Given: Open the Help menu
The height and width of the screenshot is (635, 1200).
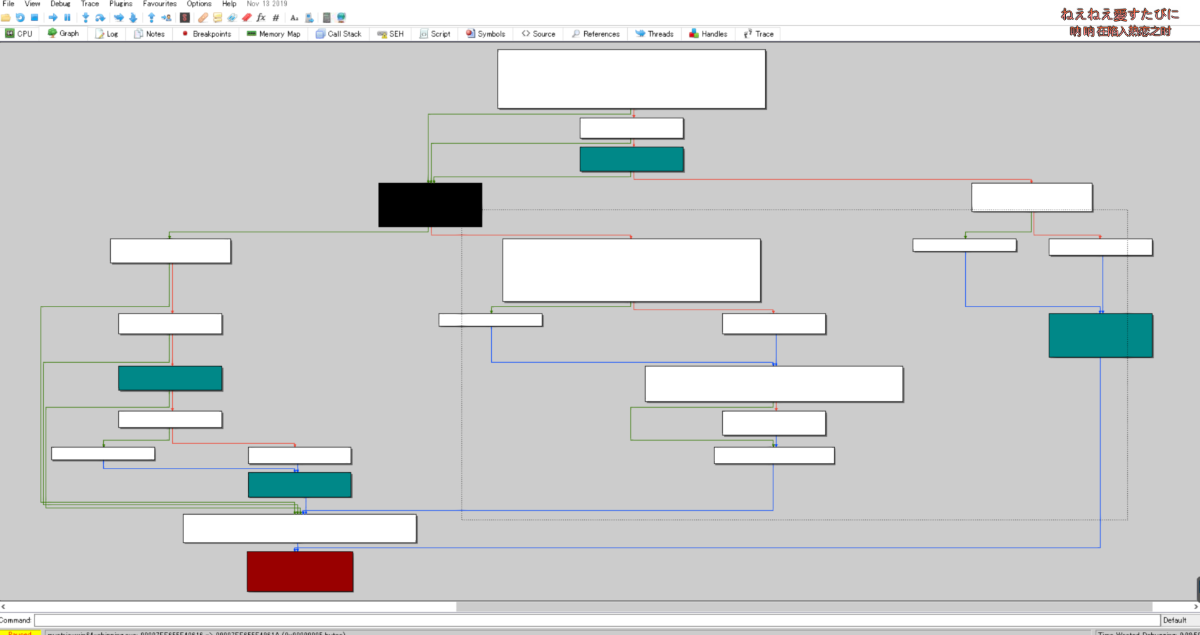Looking at the screenshot, I should [x=230, y=4].
